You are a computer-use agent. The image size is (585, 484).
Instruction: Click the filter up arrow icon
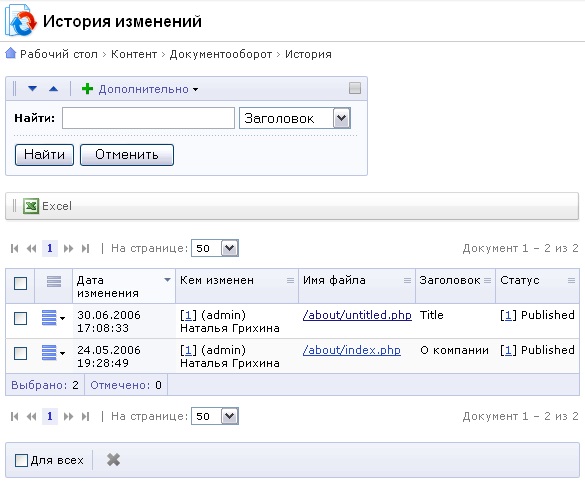pos(53,89)
